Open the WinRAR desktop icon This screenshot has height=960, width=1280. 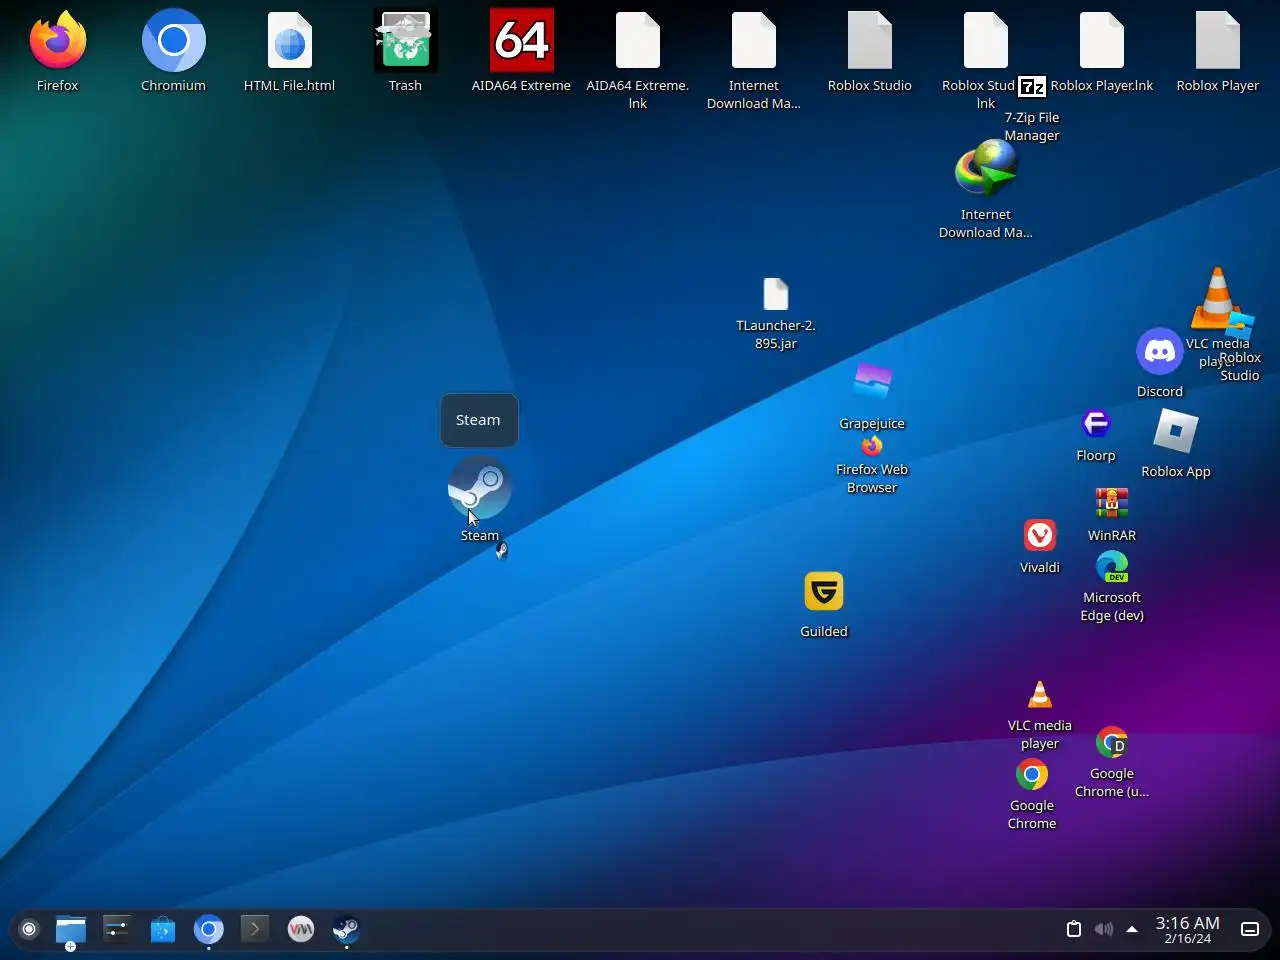(x=1112, y=503)
